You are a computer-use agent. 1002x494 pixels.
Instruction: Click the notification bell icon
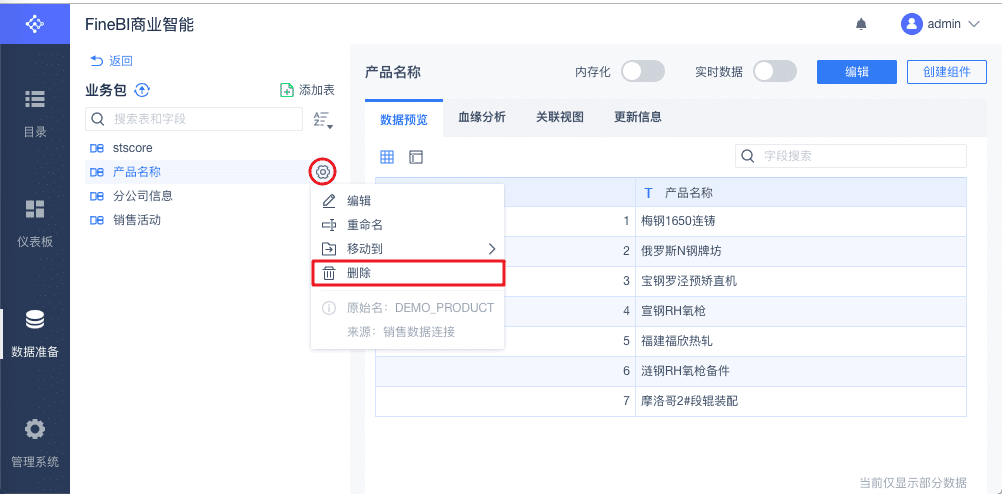[x=860, y=24]
